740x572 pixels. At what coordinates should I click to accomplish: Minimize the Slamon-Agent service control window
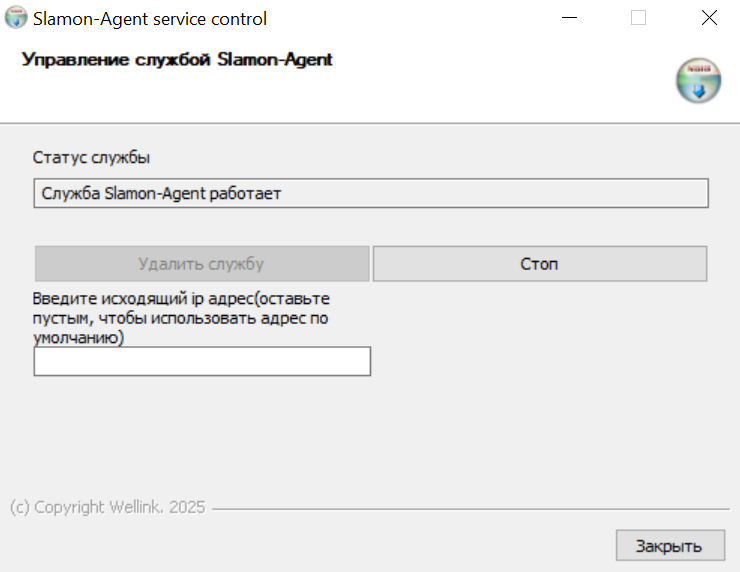[x=569, y=18]
